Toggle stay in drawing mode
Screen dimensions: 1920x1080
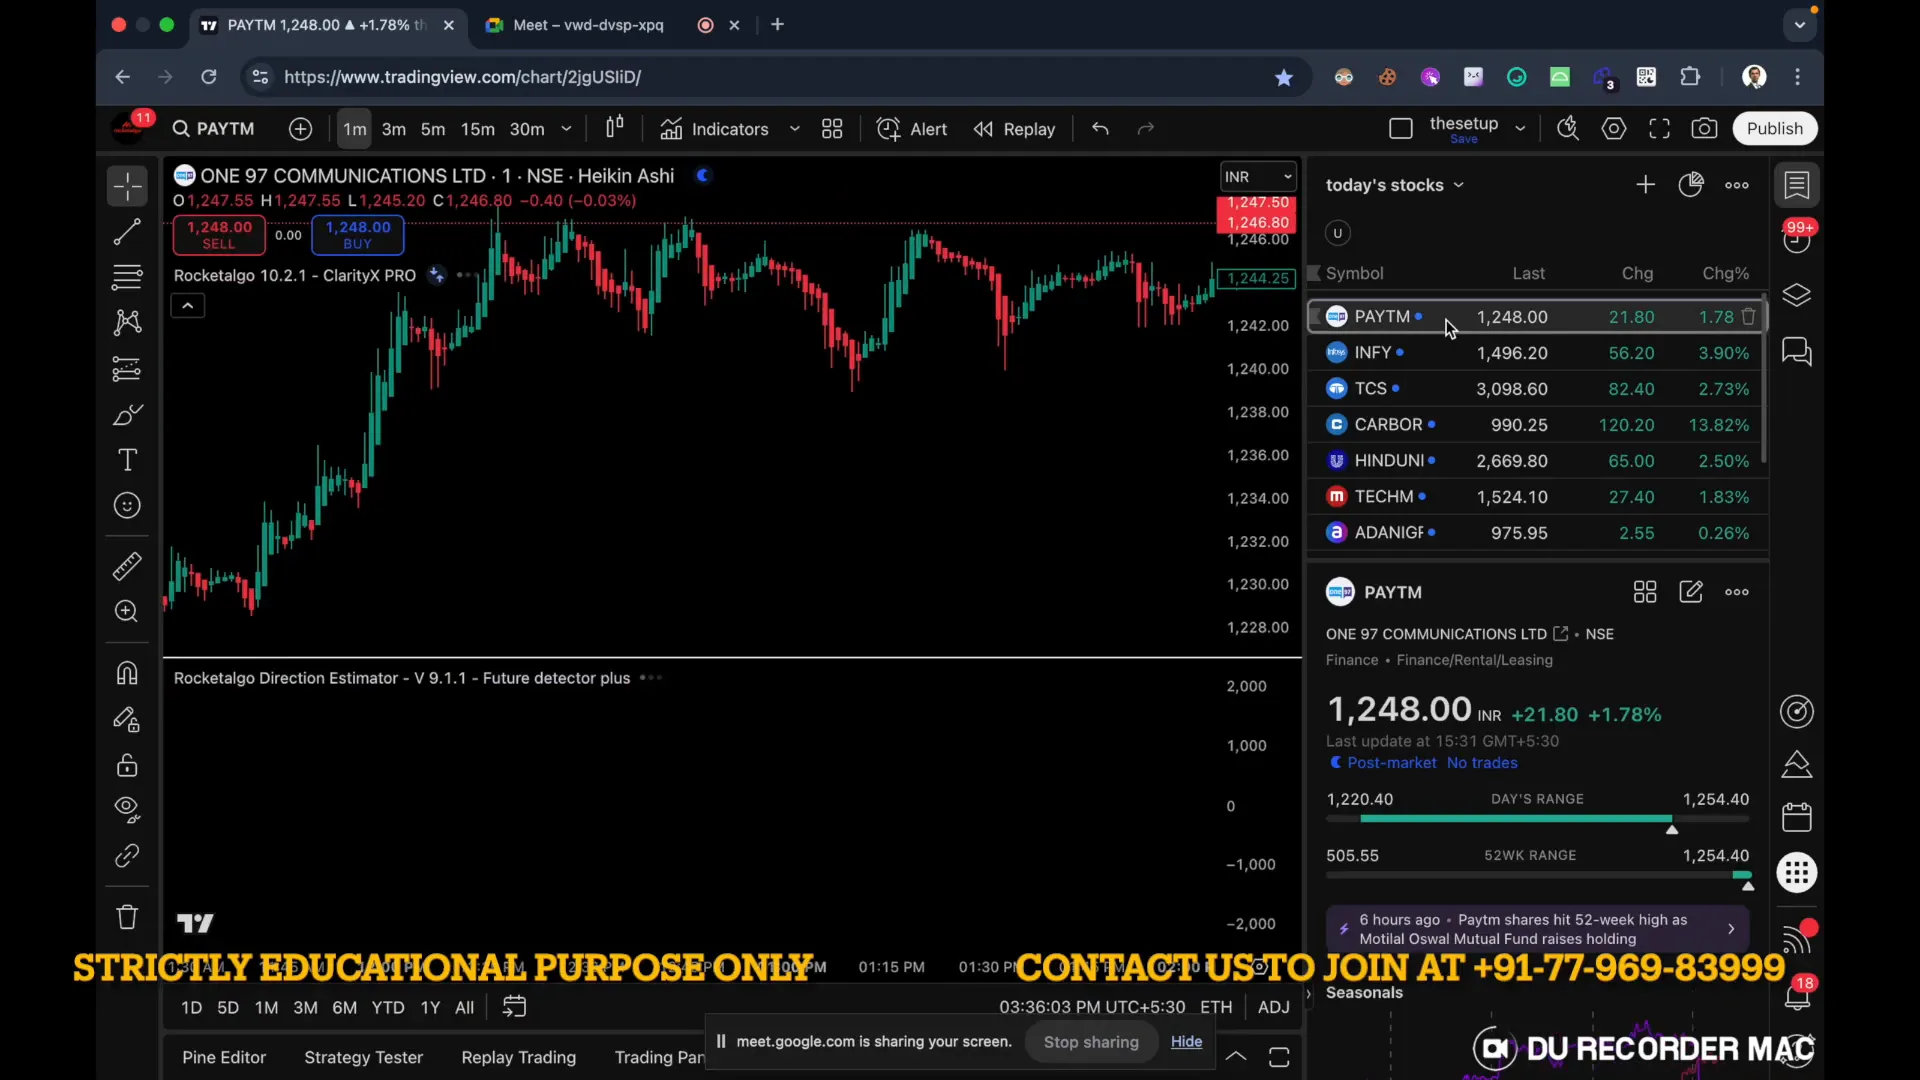tap(127, 719)
